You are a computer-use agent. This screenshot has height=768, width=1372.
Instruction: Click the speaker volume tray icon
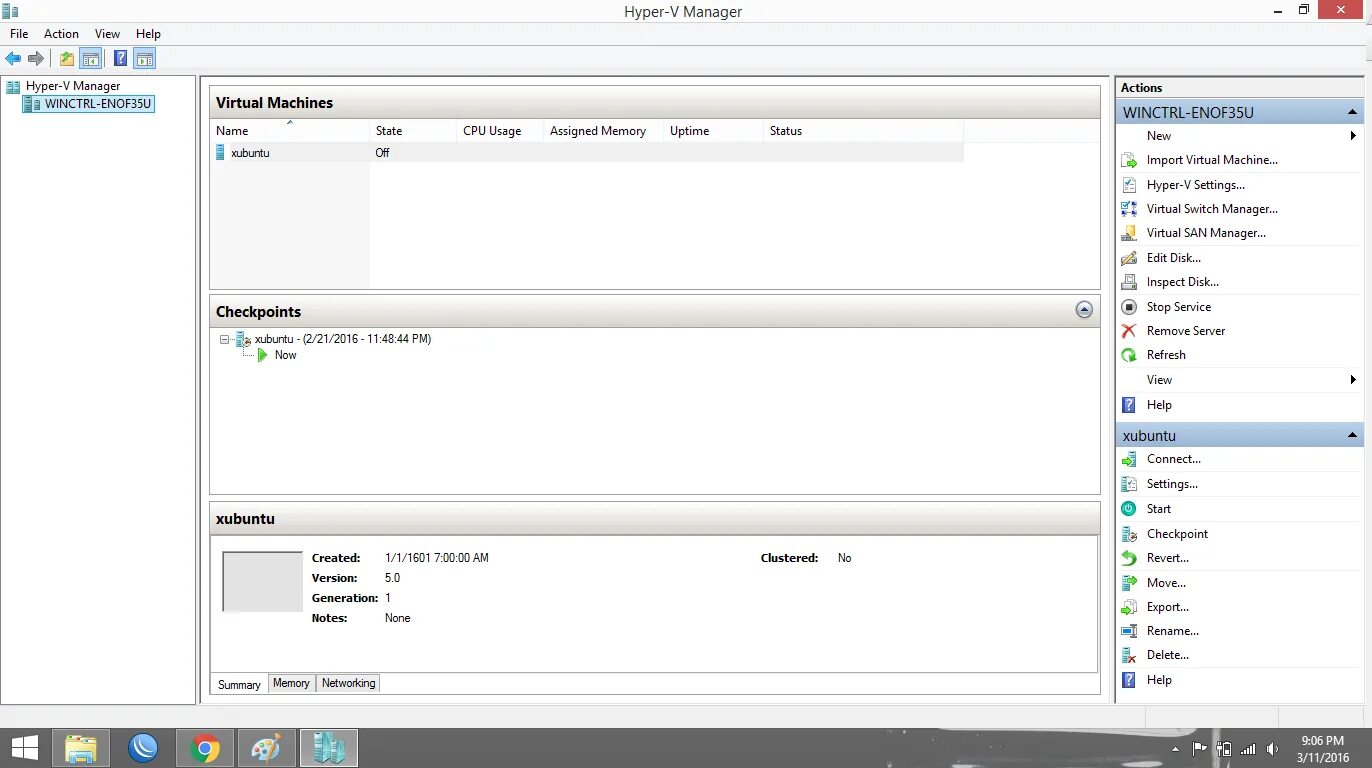[1272, 749]
